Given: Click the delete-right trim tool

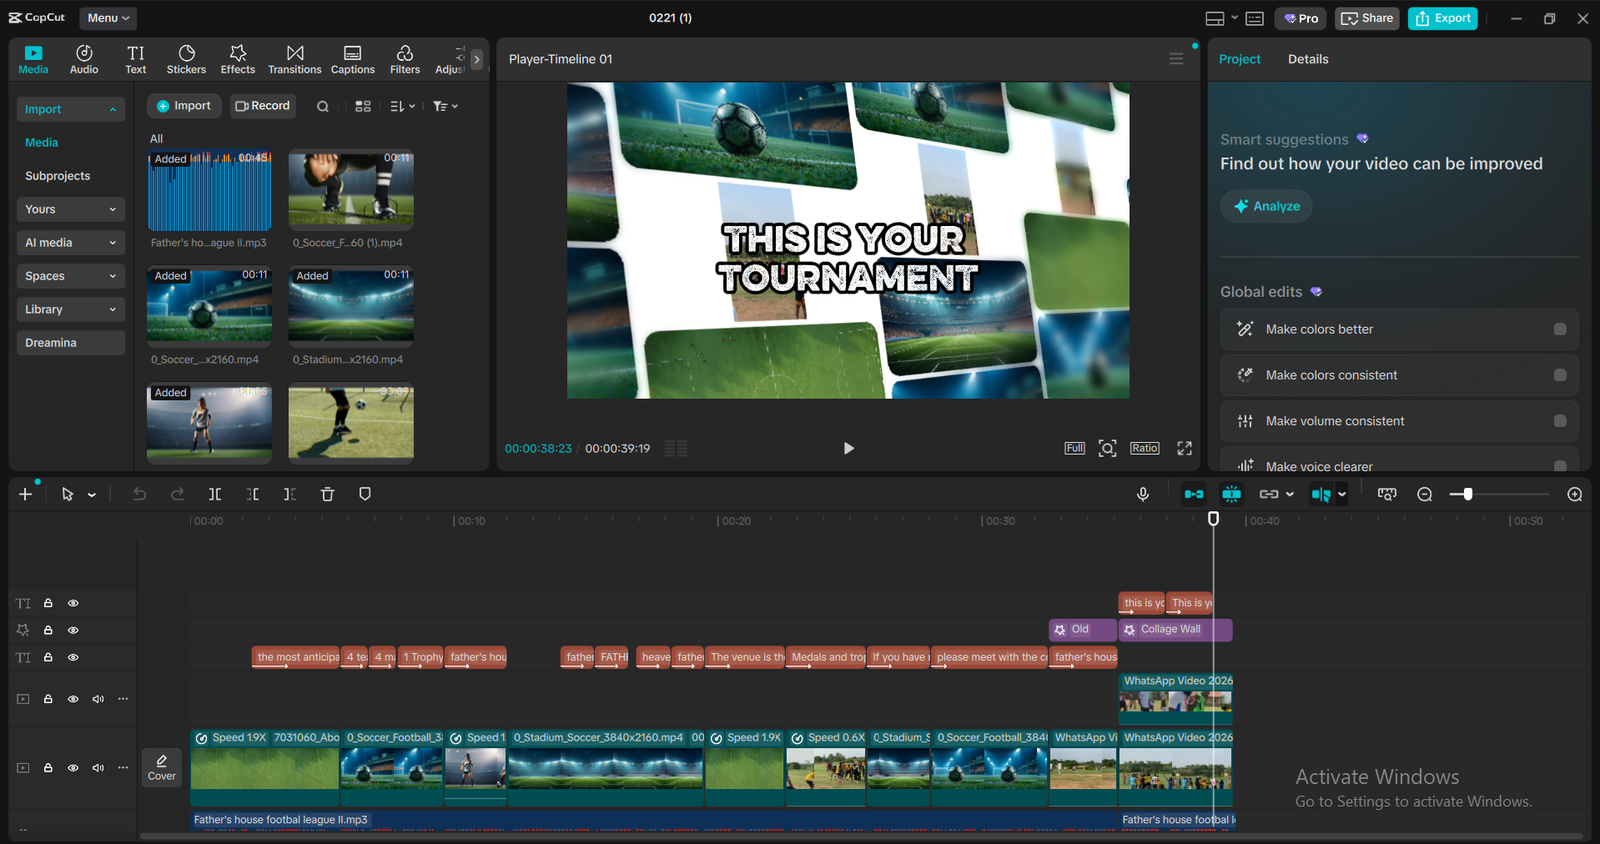Looking at the screenshot, I should (x=290, y=494).
